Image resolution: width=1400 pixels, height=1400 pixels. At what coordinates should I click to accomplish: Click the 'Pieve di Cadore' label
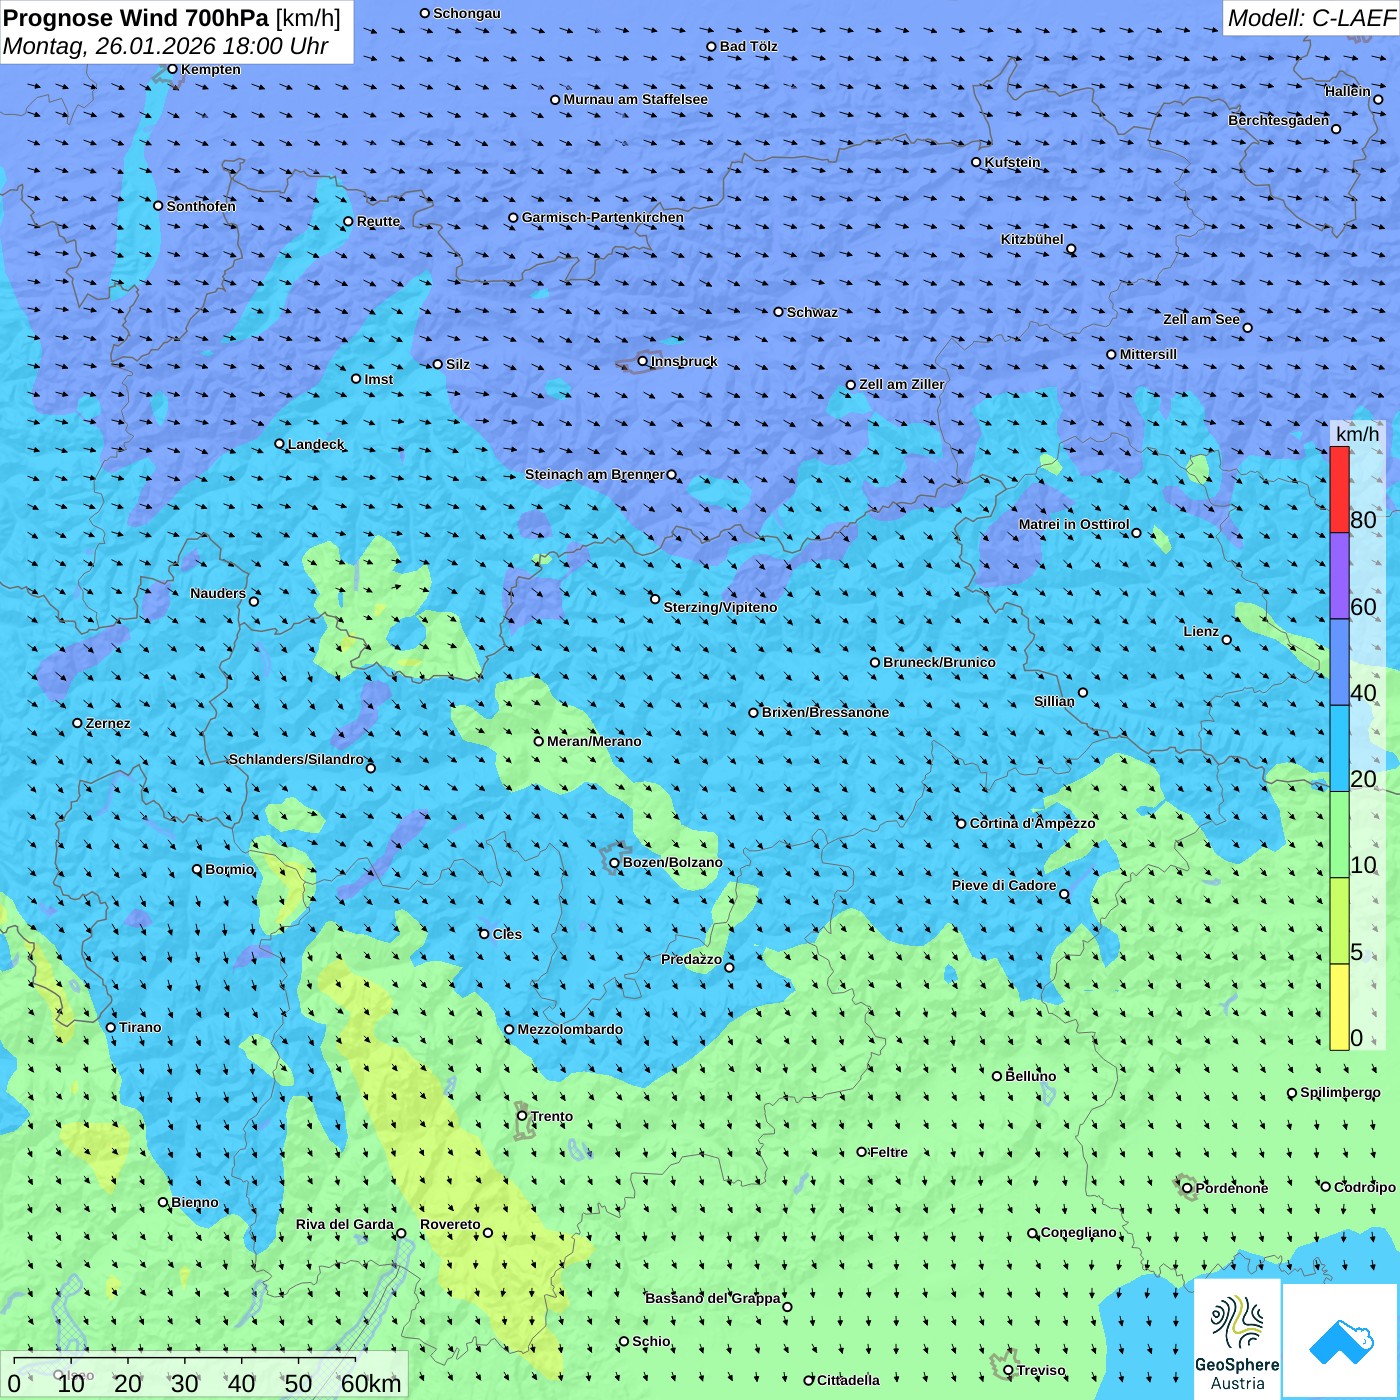tap(1004, 885)
